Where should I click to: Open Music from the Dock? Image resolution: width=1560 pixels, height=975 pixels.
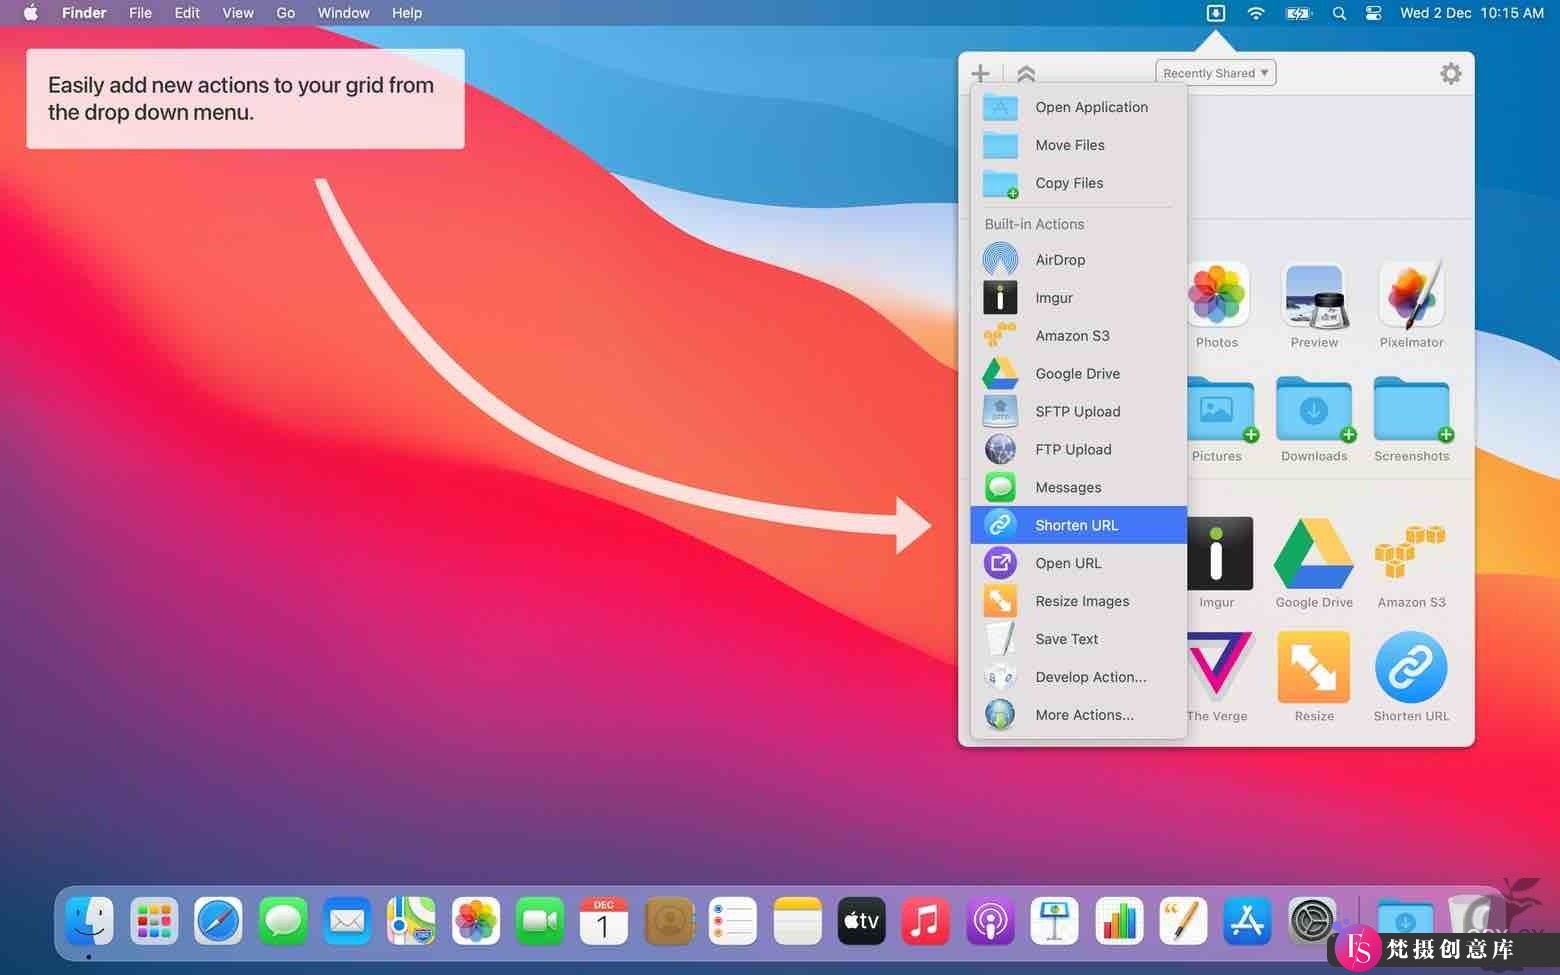(925, 921)
